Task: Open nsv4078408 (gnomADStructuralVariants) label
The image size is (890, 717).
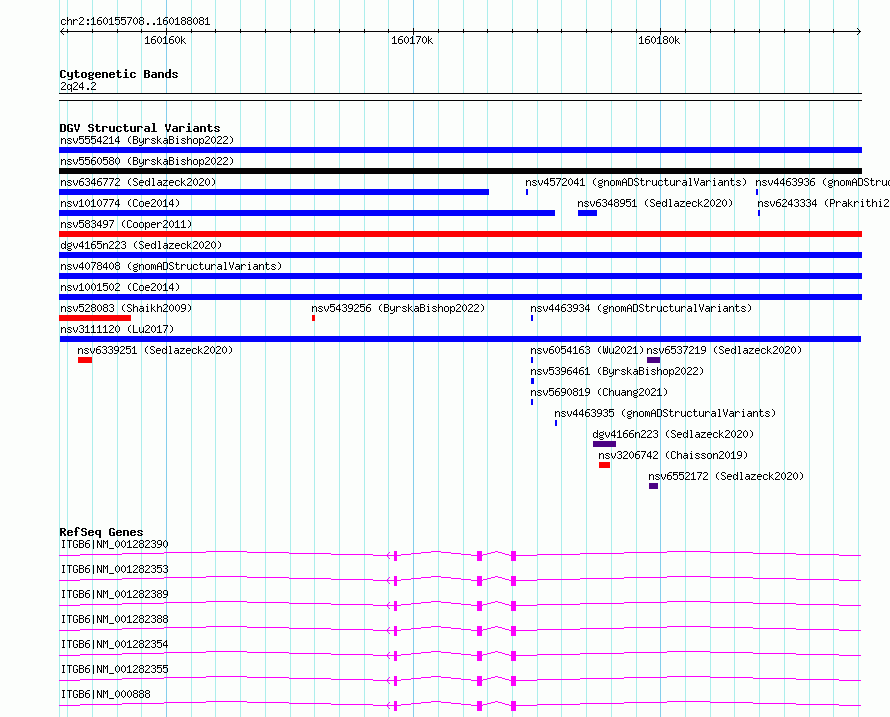Action: point(171,266)
